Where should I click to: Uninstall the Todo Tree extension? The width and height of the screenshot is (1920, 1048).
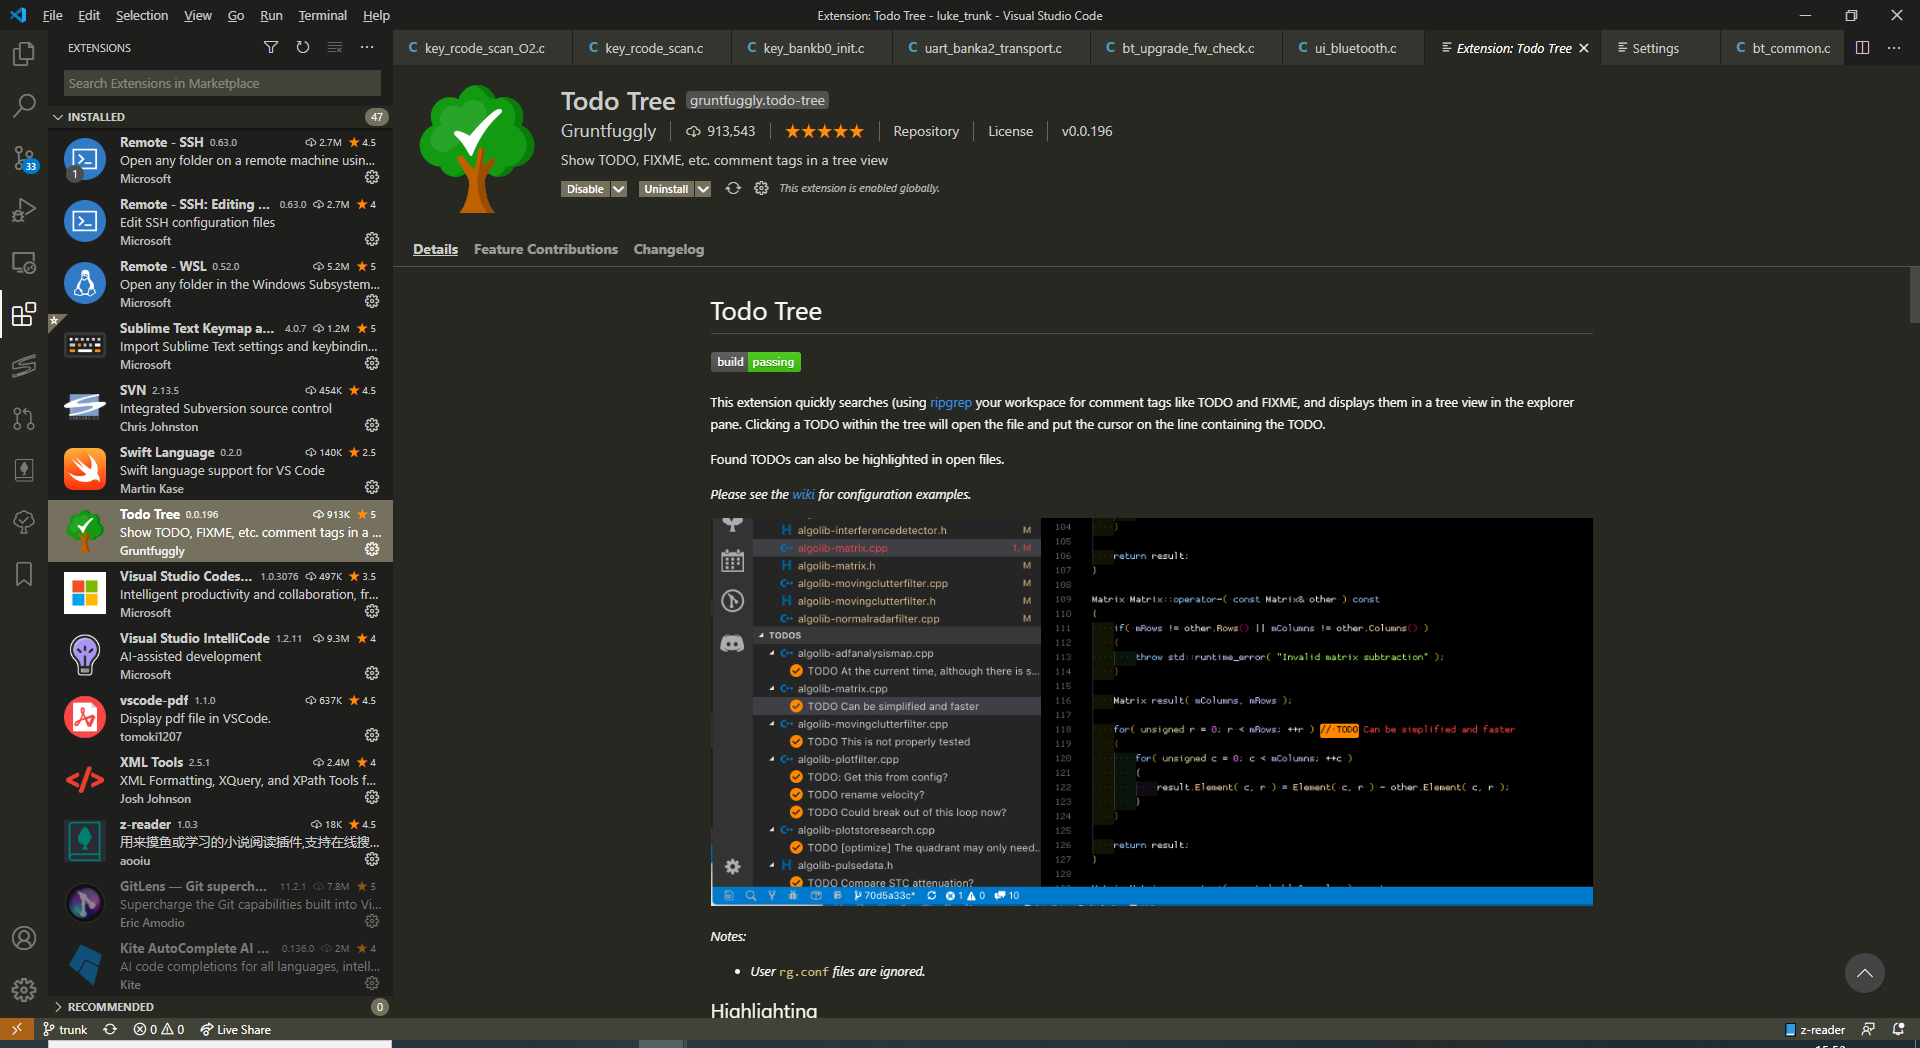coord(666,189)
